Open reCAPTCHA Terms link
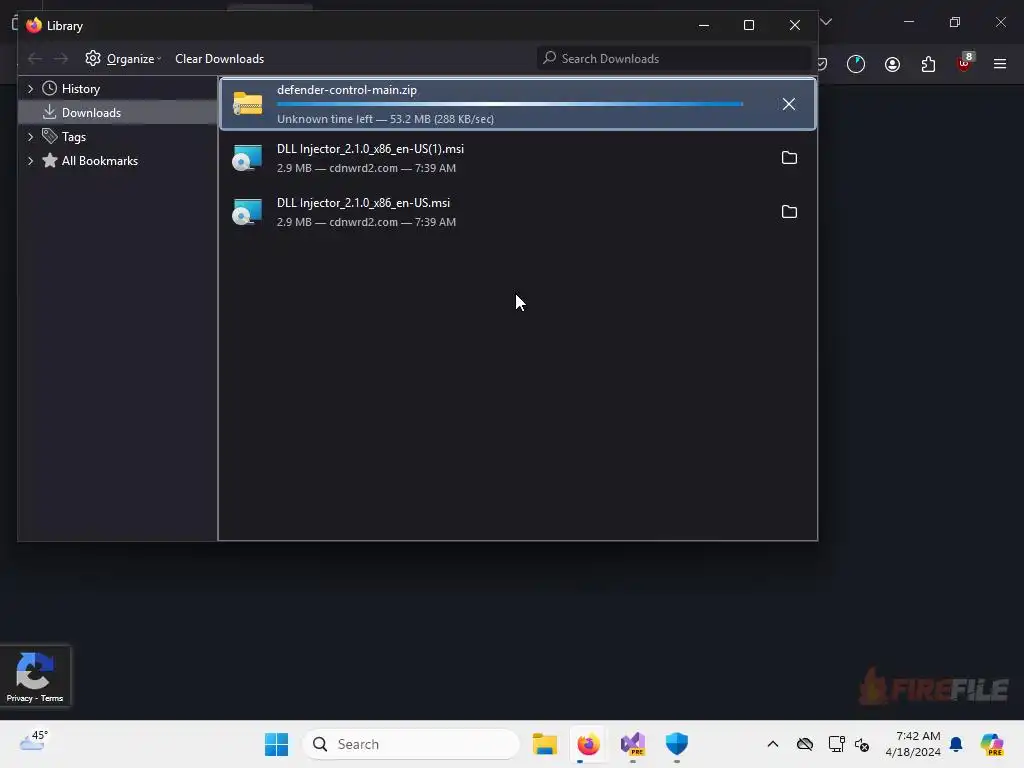The height and width of the screenshot is (768, 1024). click(52, 698)
